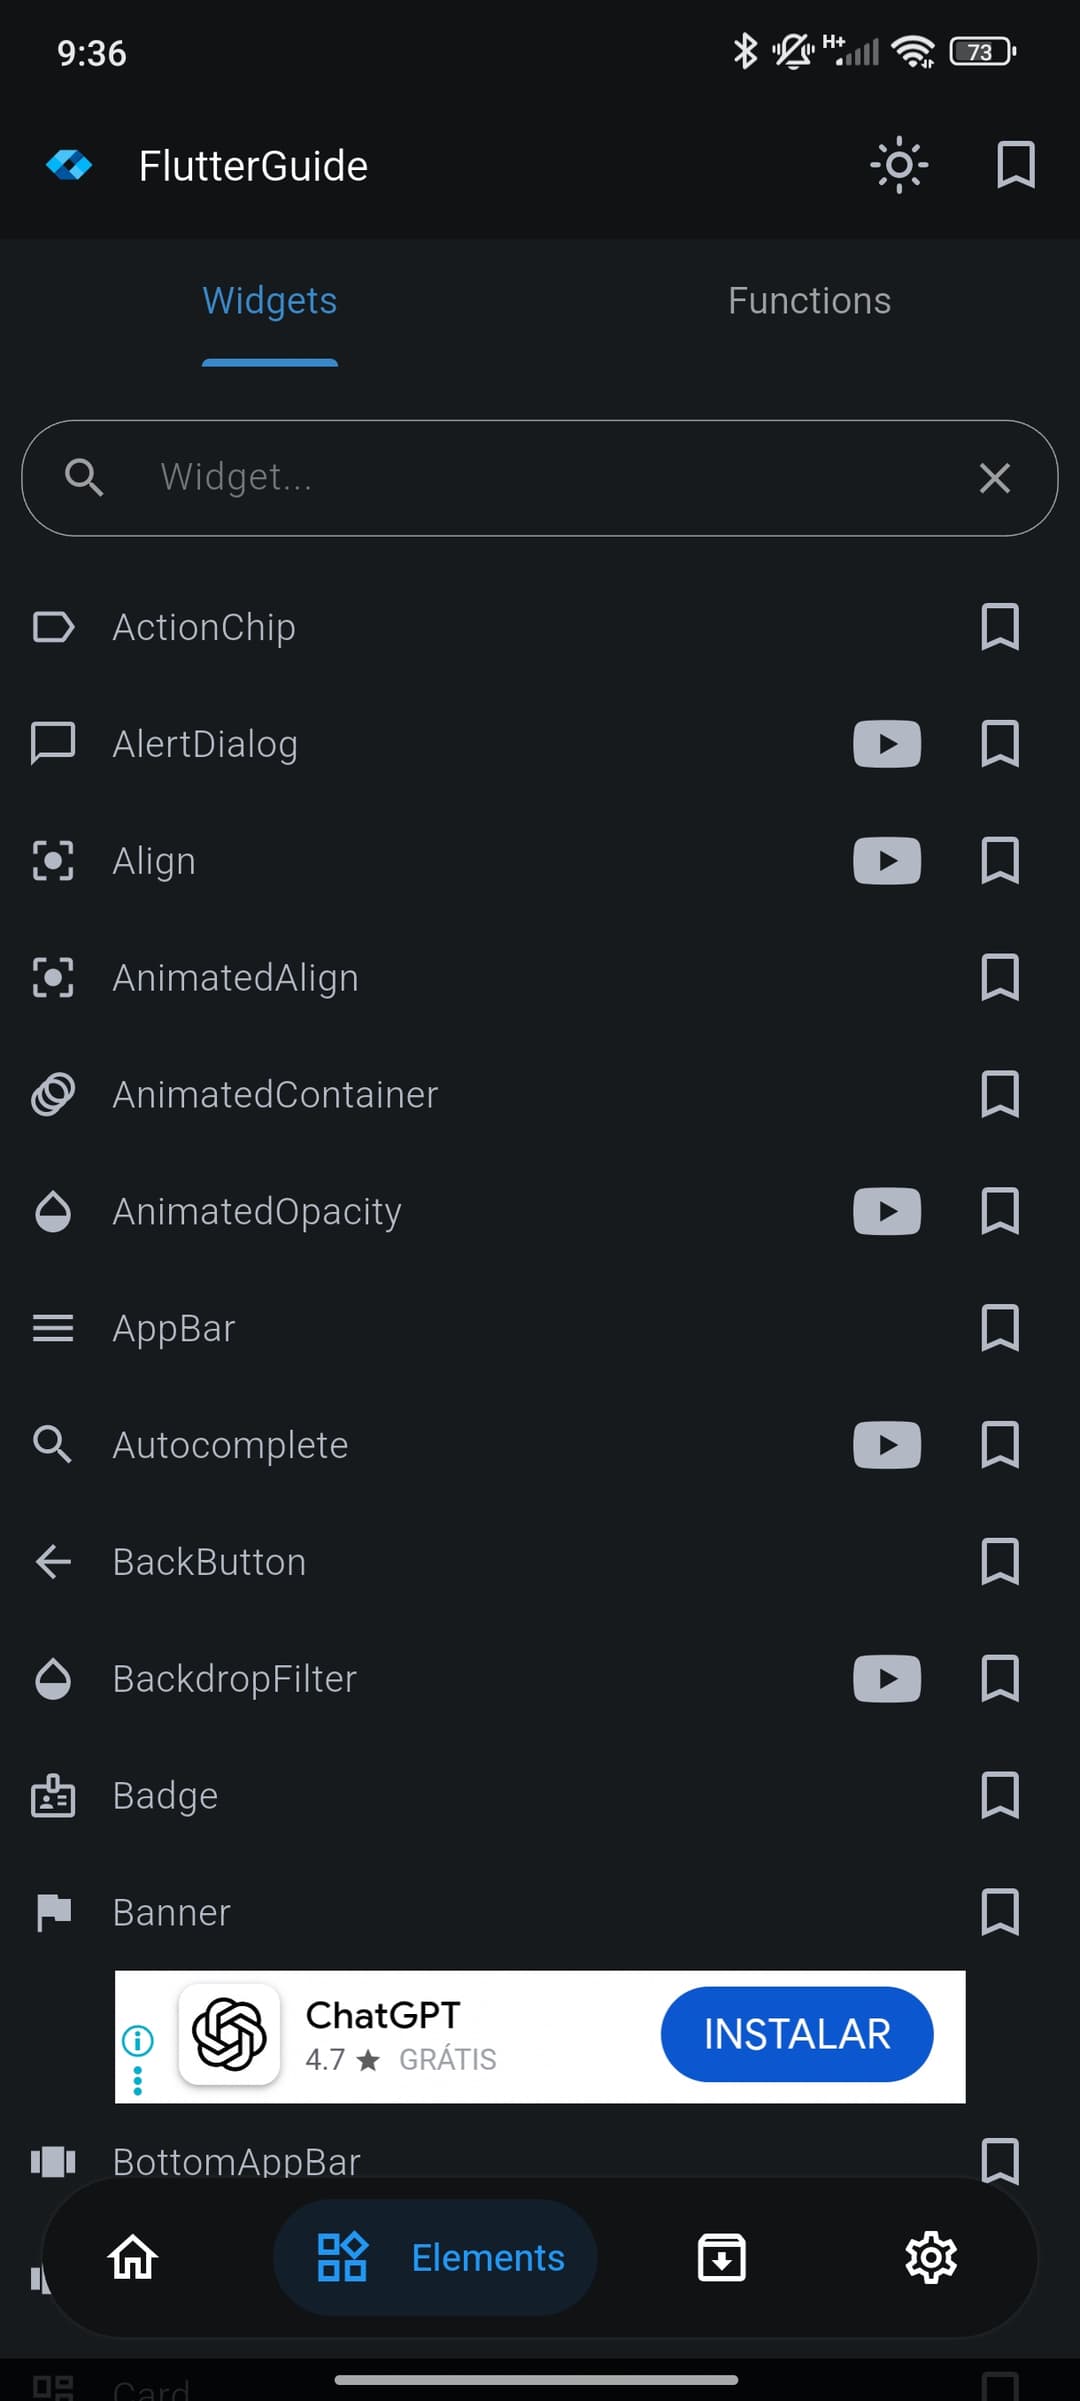Viewport: 1080px width, 2401px height.
Task: Clear the widget search box
Action: coord(994,478)
